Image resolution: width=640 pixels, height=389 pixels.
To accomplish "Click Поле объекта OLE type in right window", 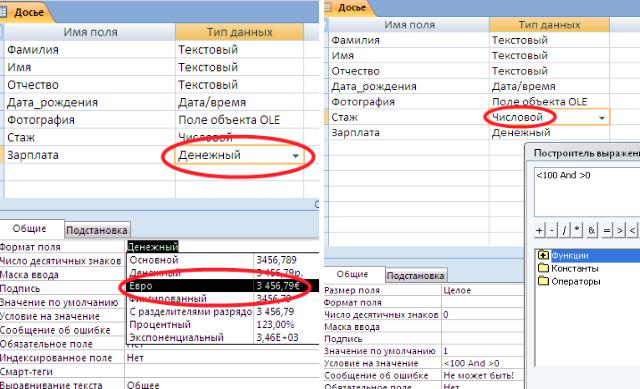I will point(539,102).
